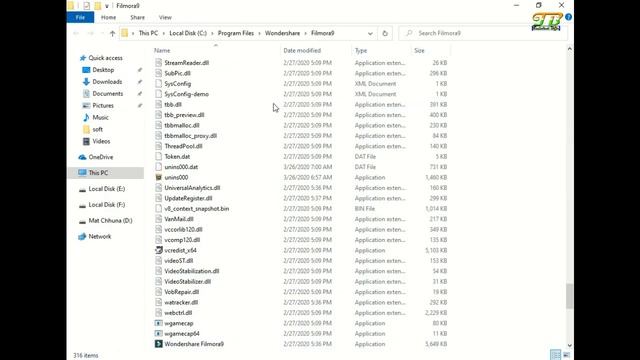Sort by the Size column header
640x360 pixels.
point(419,51)
